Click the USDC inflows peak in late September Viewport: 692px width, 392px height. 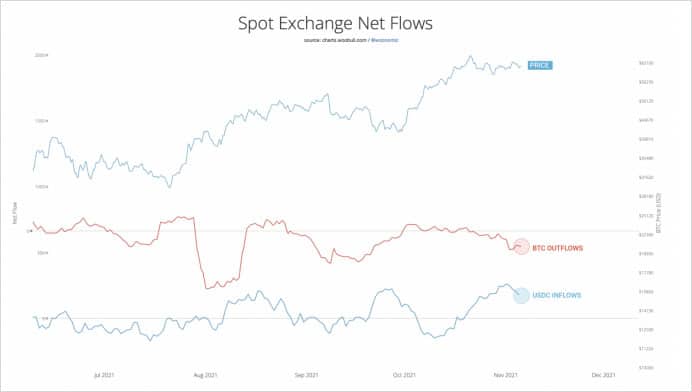[x=388, y=289]
